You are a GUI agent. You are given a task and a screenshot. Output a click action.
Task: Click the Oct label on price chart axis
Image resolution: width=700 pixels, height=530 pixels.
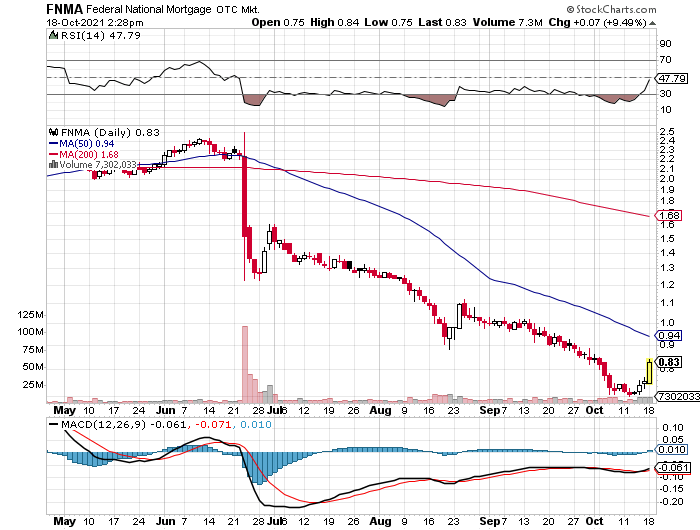point(594,410)
